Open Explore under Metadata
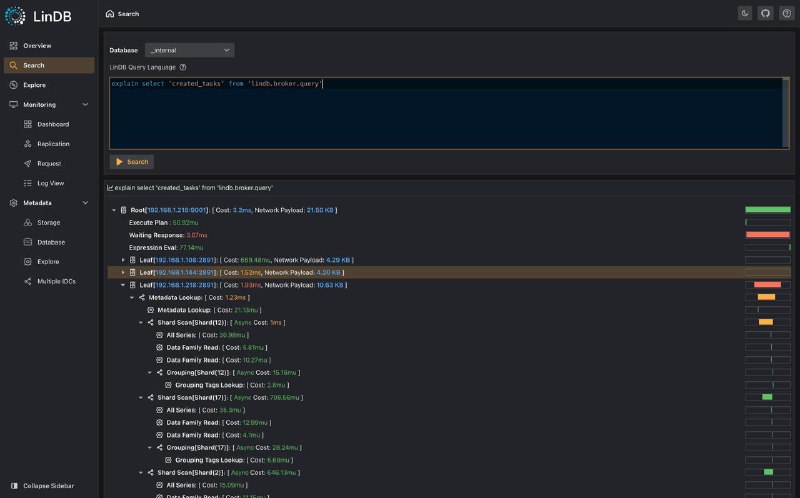This screenshot has height=498, width=800. (48, 262)
